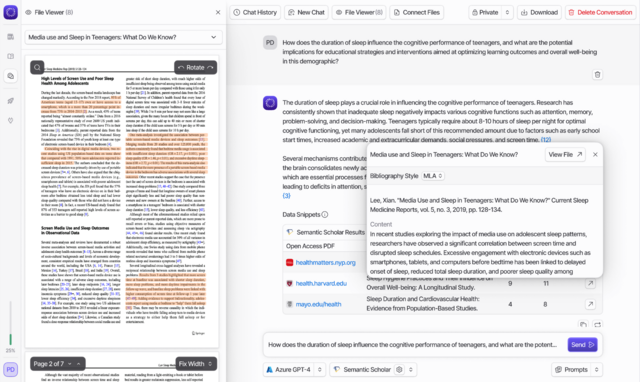
Task: Click the message input field
Action: click(413, 345)
